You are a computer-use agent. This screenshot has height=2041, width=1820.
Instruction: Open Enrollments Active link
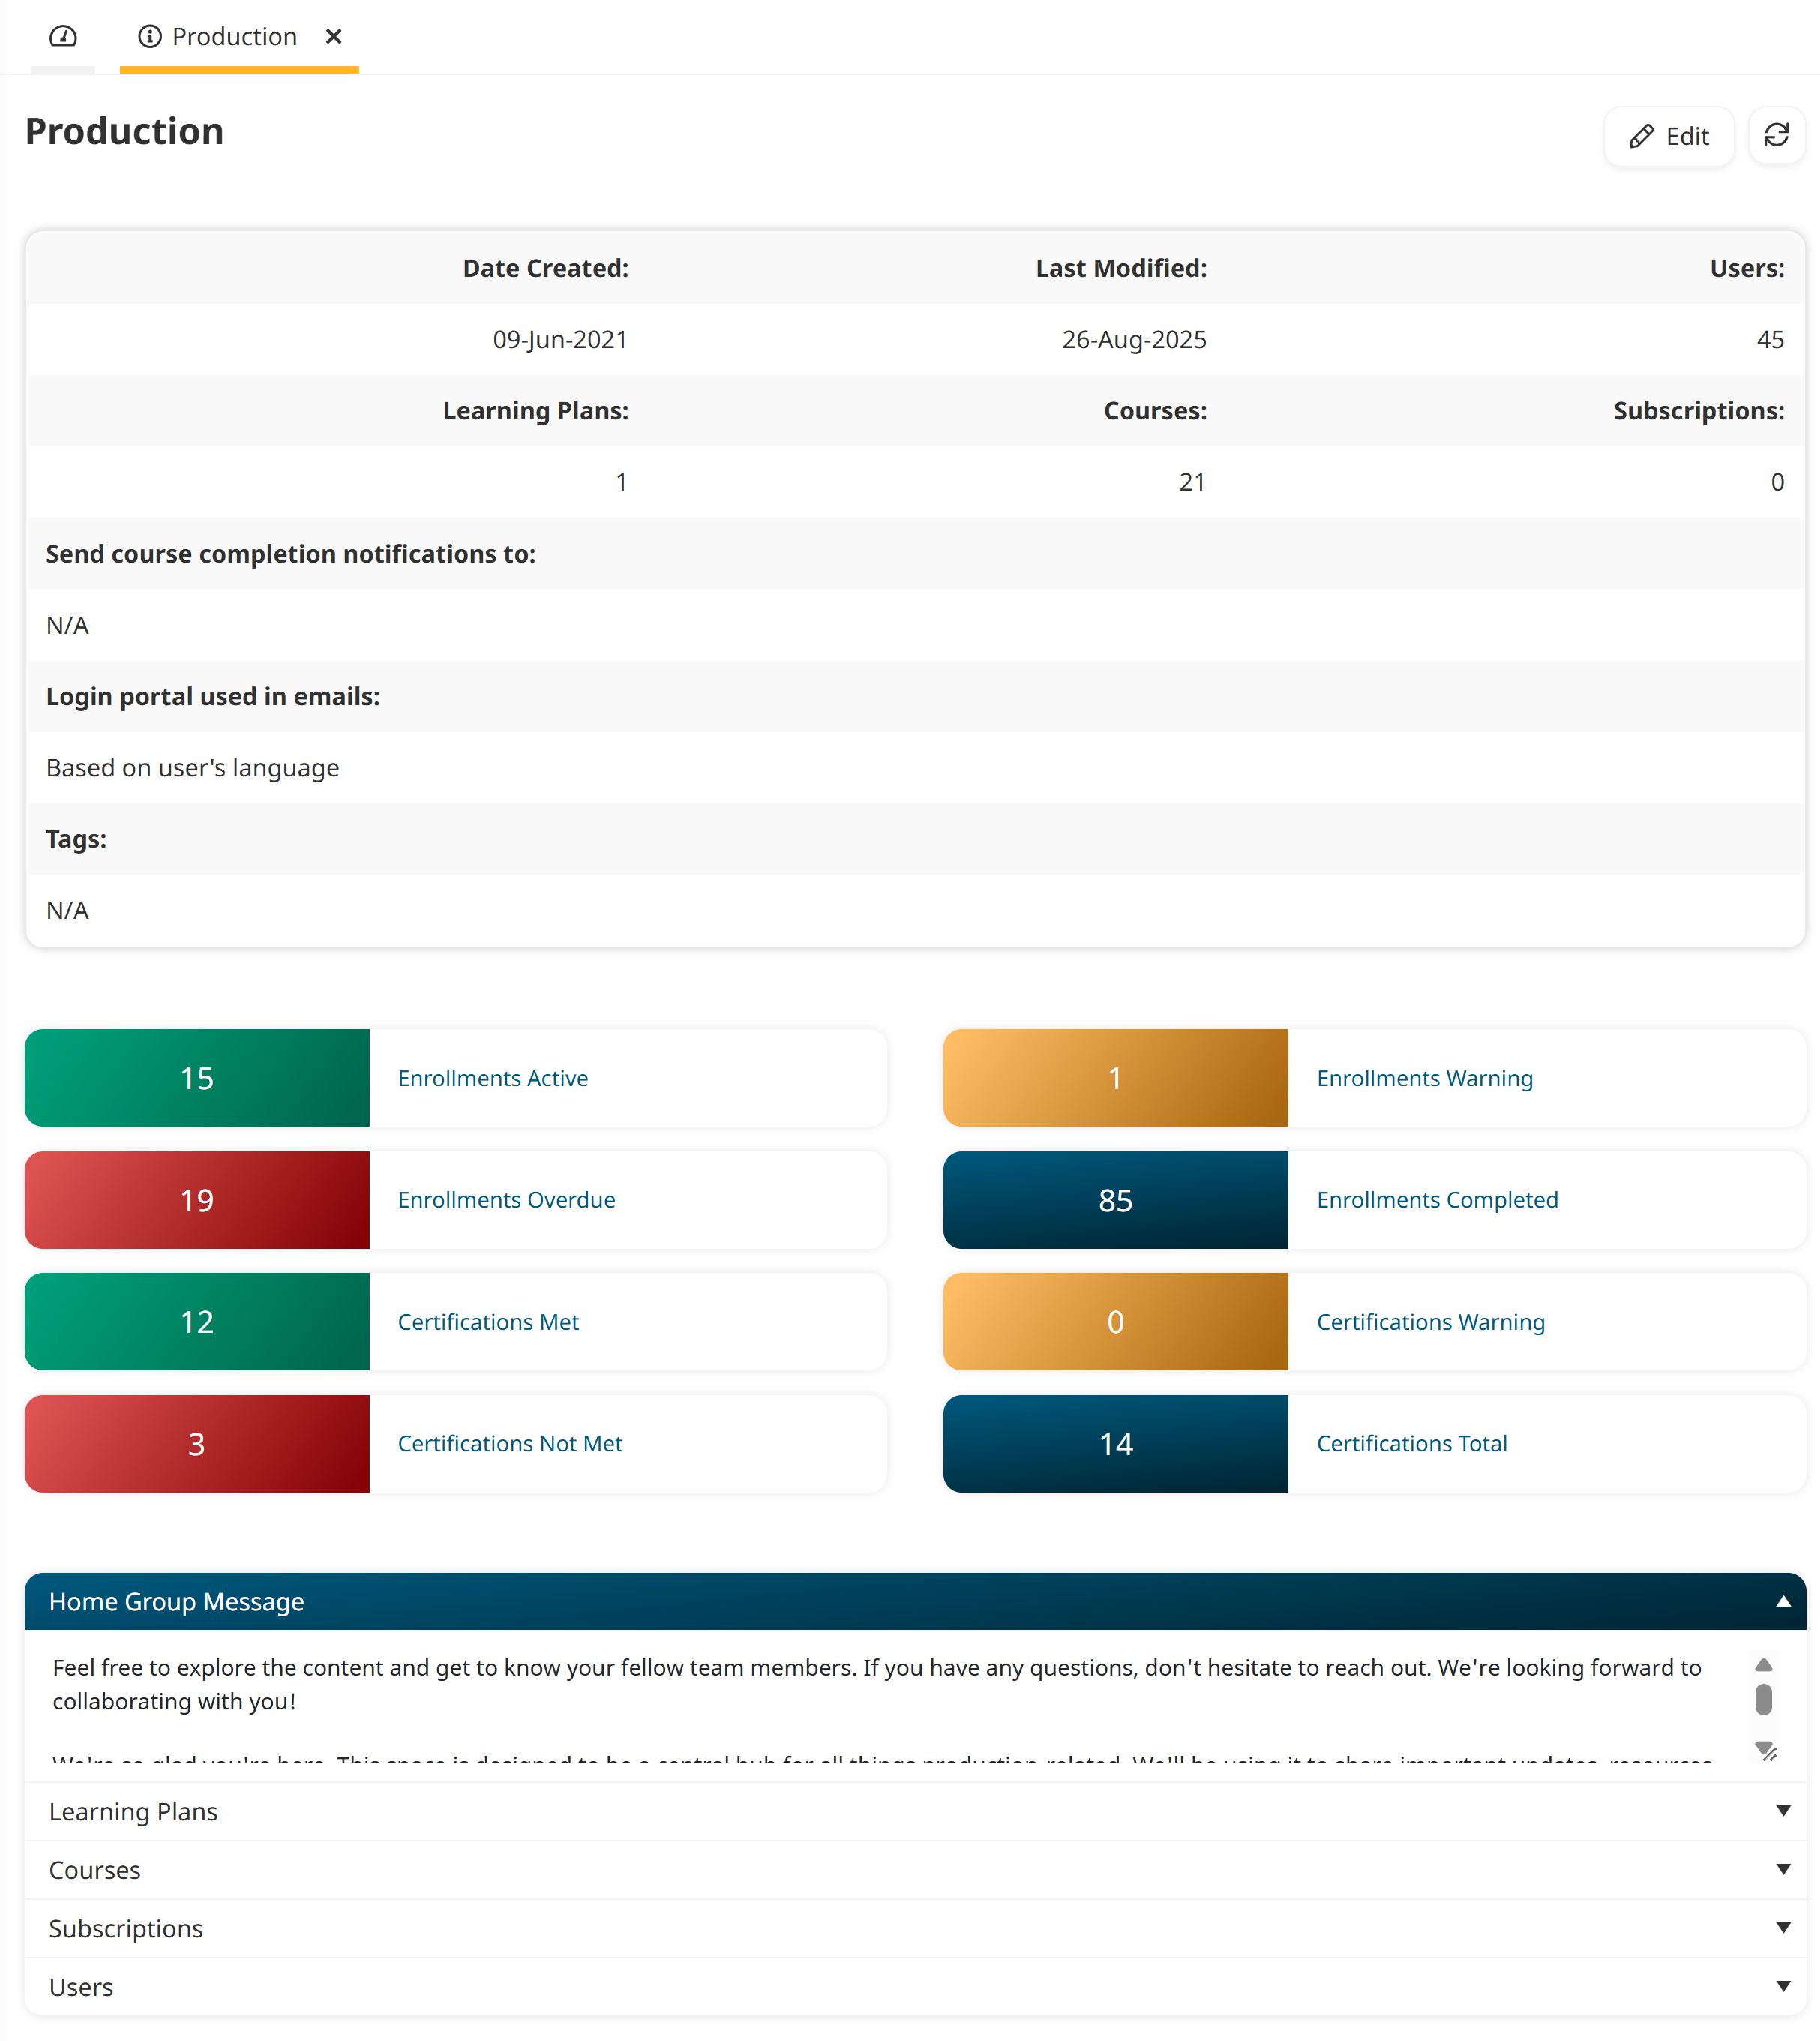[x=493, y=1078]
